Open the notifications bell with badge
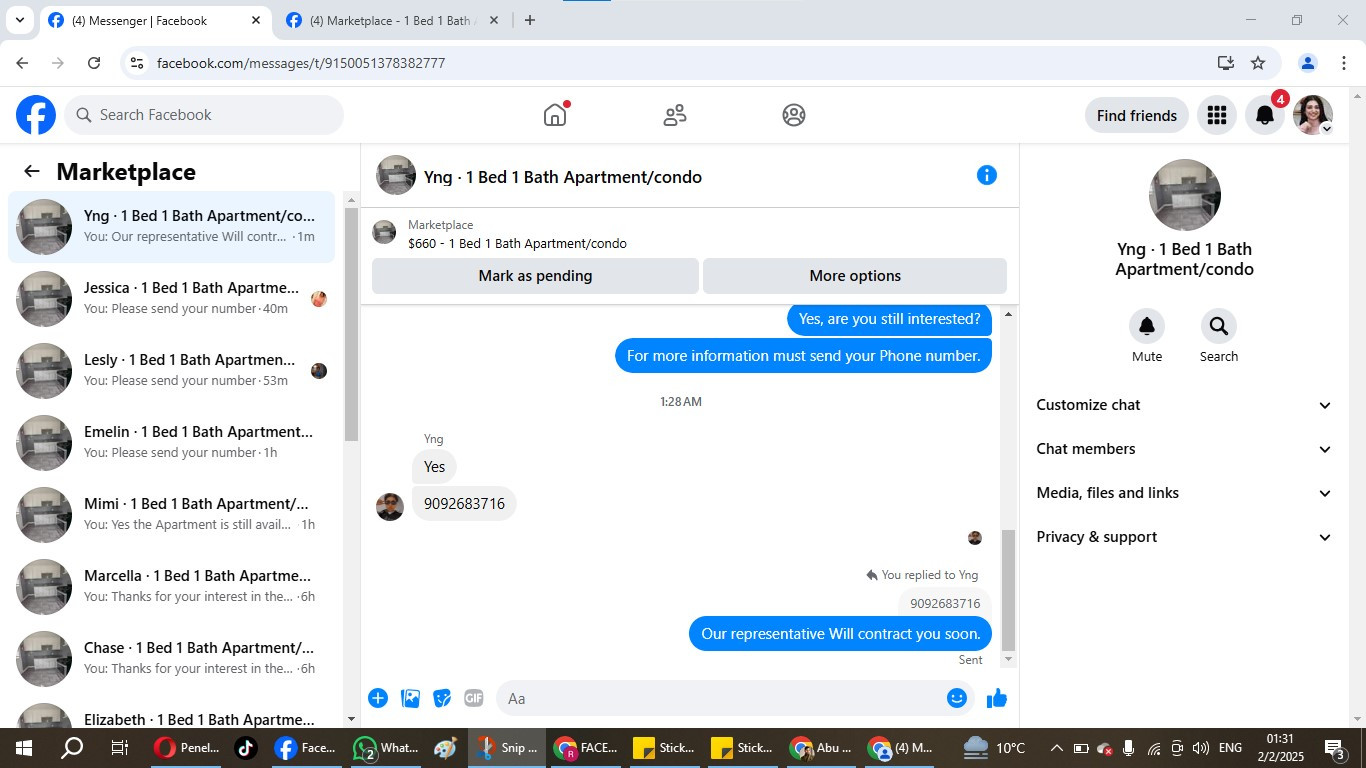Screen dimensions: 1366x768 [x=1265, y=115]
